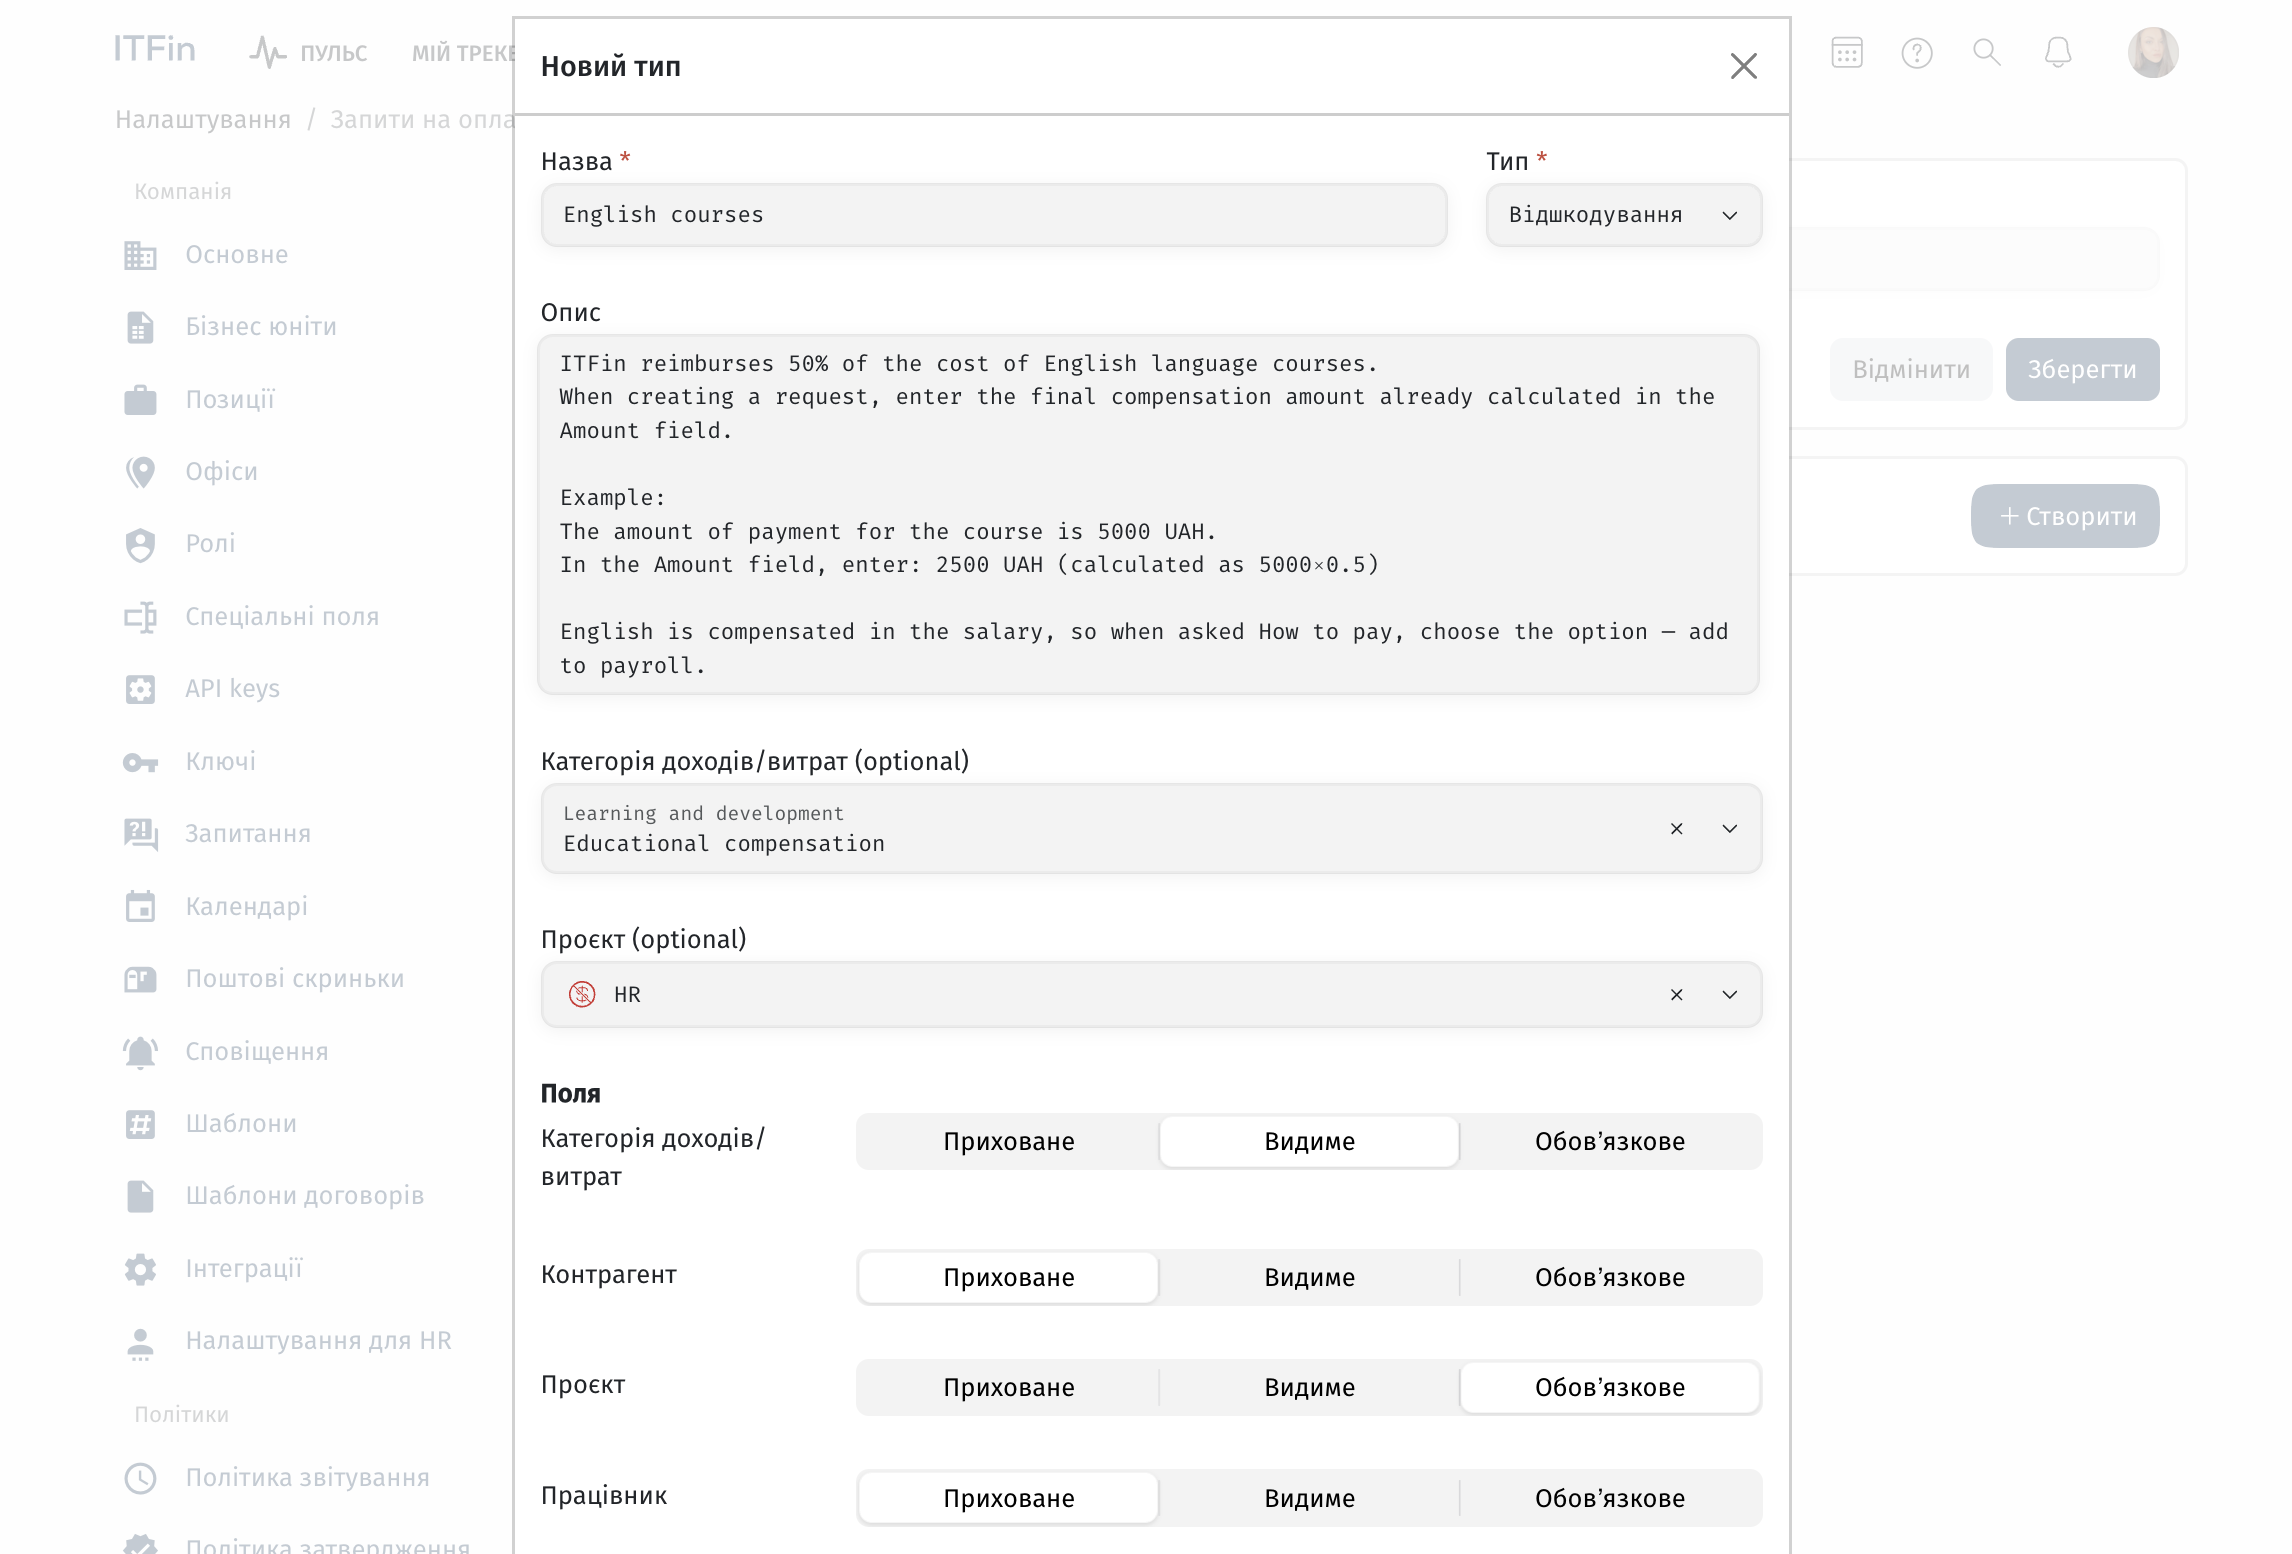Click the Офіси location pin icon
Viewport: 2292px width, 1554px height.
click(140, 472)
